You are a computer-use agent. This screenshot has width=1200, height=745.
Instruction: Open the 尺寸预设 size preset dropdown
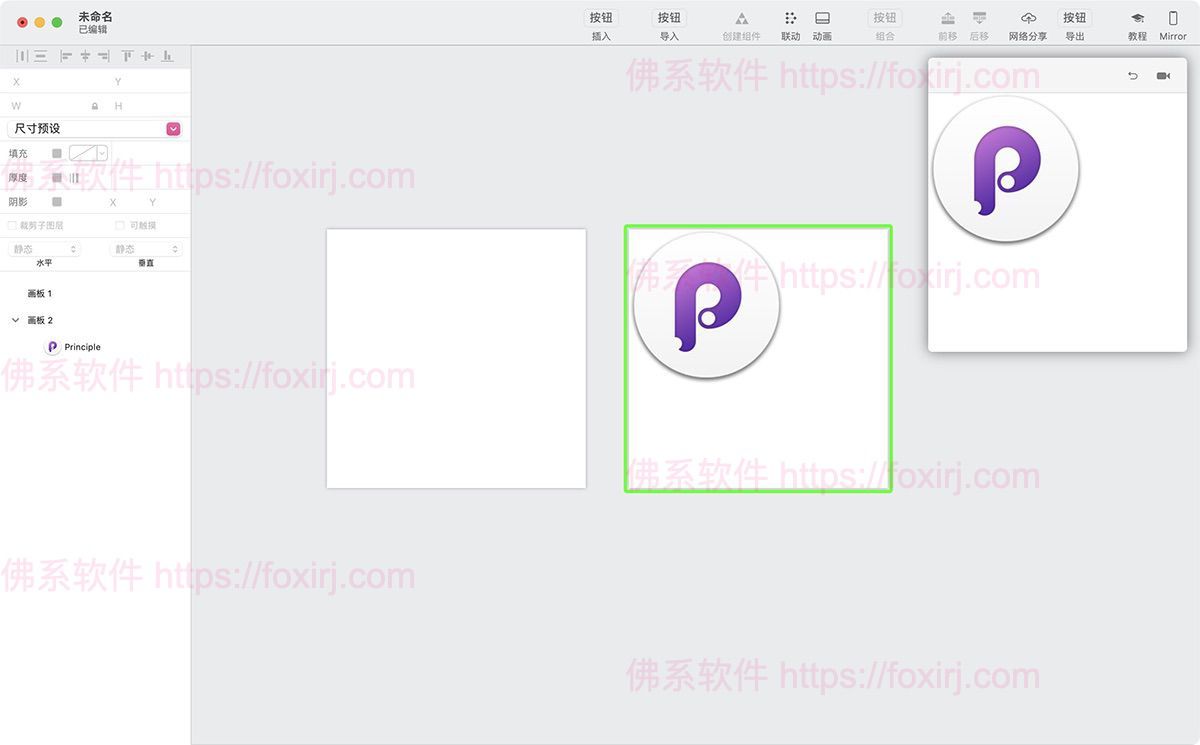[172, 128]
